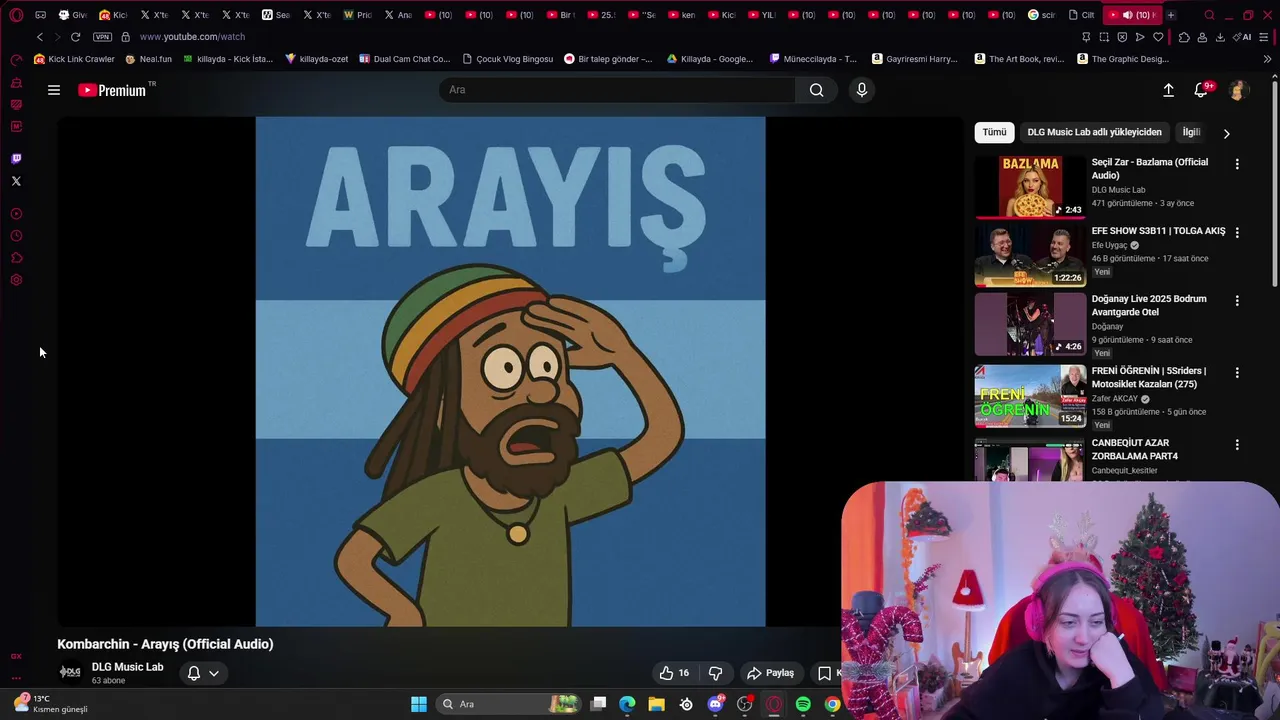Open options for FRENİ ÖĞRENİN video
Viewport: 1280px width, 720px height.
1237,372
